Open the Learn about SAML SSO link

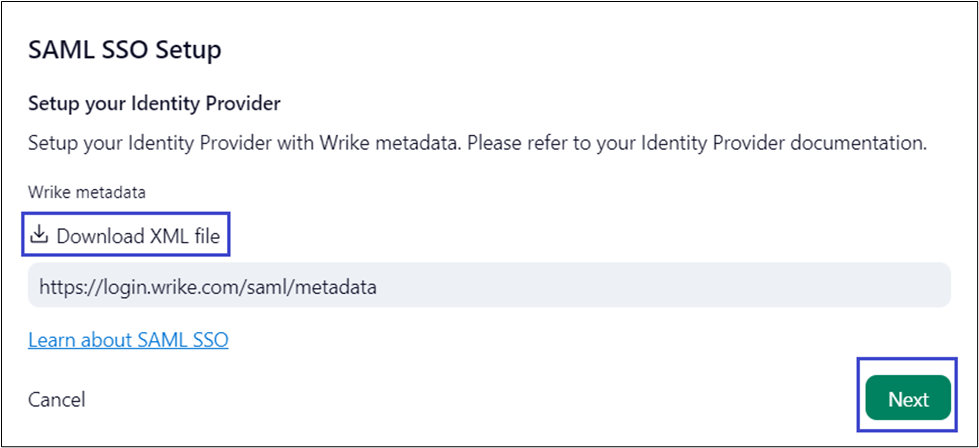(x=128, y=340)
